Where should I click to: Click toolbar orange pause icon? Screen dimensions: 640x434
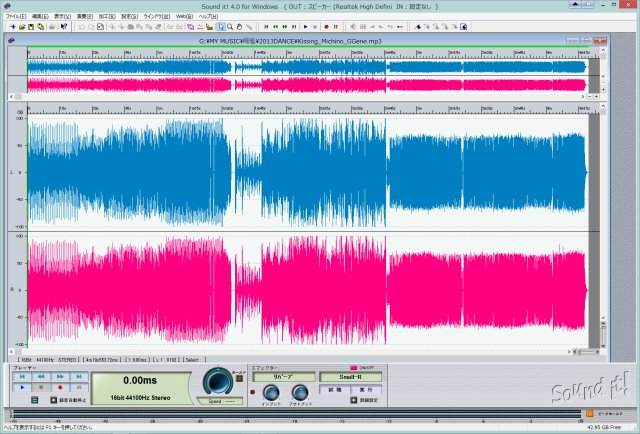coord(336,27)
